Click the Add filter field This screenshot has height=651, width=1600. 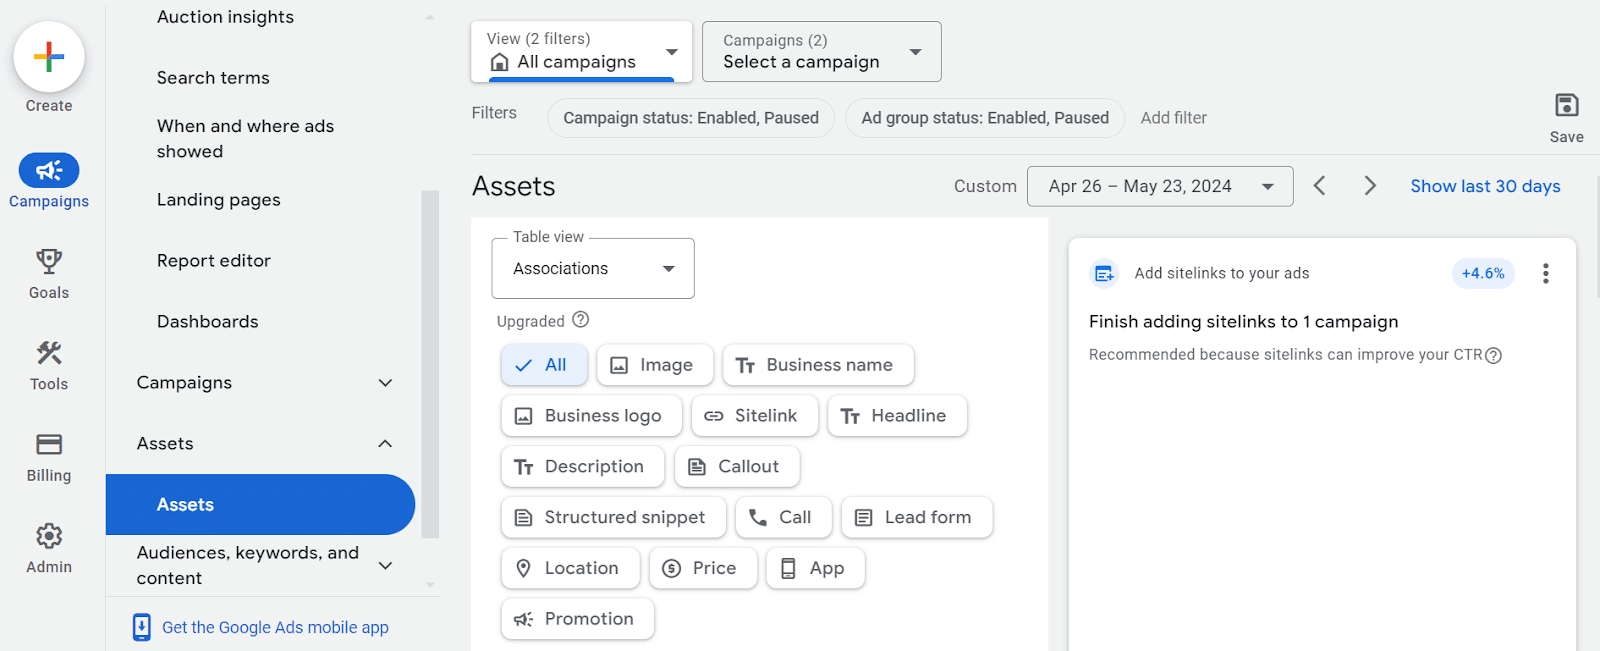pyautogui.click(x=1173, y=118)
